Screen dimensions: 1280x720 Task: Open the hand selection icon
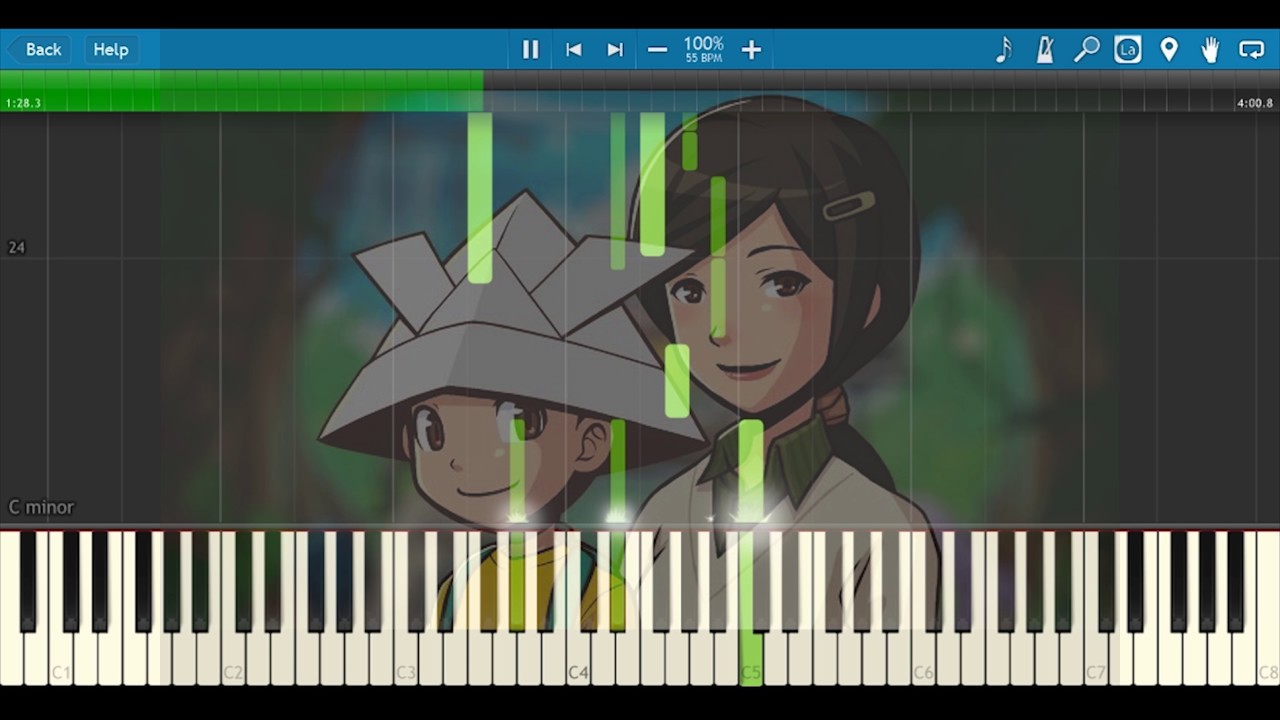[x=1210, y=49]
